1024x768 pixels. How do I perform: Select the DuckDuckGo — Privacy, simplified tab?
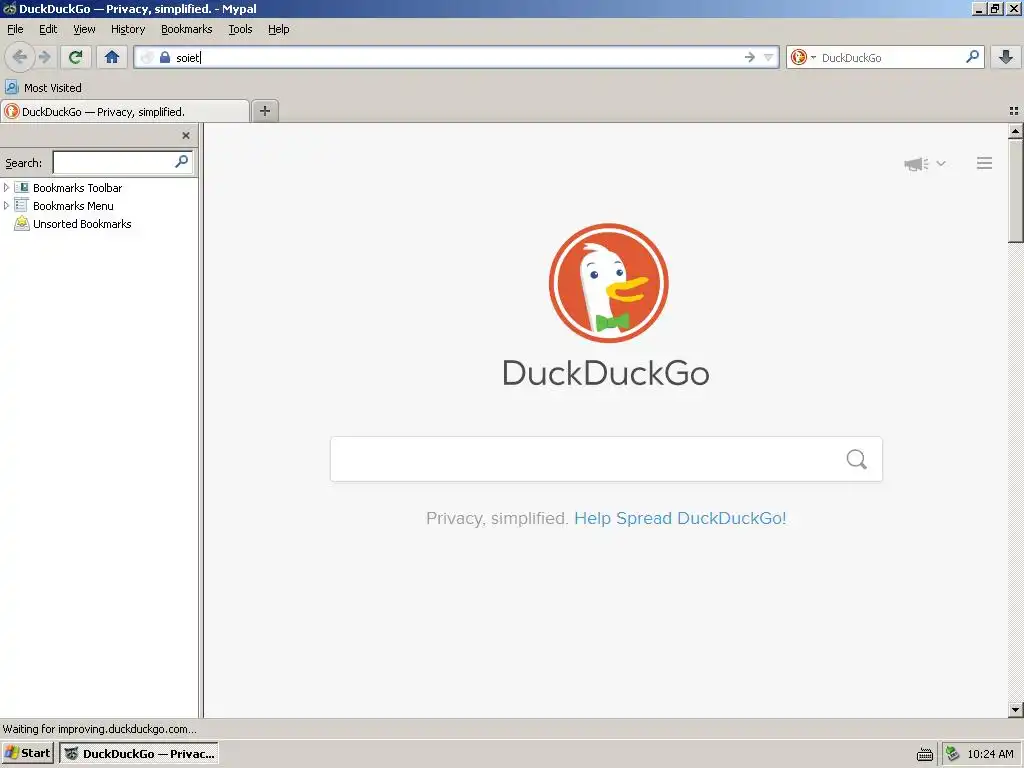tap(125, 112)
